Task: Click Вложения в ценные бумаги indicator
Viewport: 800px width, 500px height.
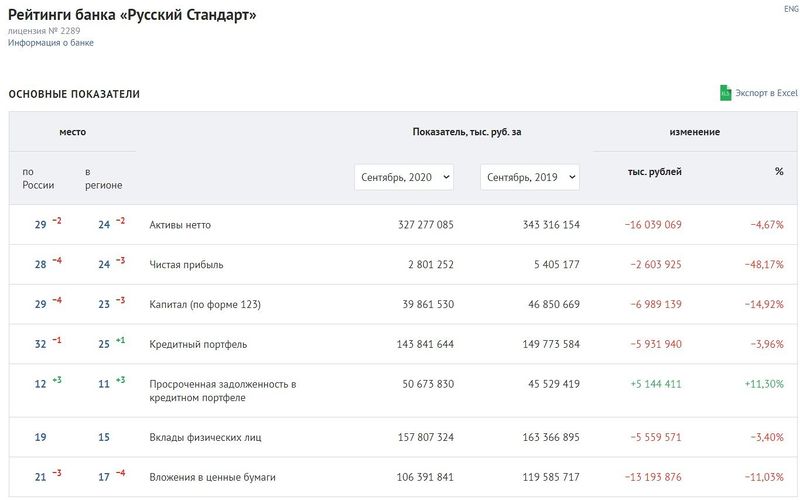Action: [212, 477]
